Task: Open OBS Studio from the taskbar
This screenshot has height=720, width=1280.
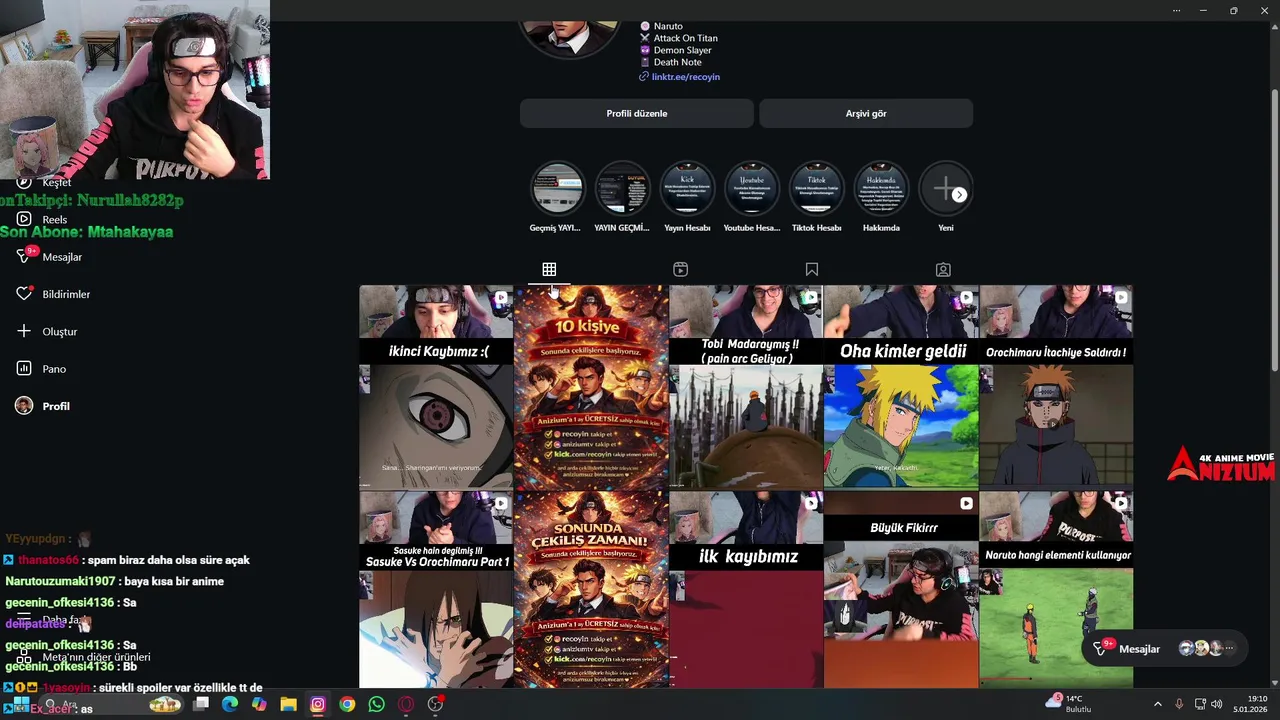Action: click(x=435, y=704)
